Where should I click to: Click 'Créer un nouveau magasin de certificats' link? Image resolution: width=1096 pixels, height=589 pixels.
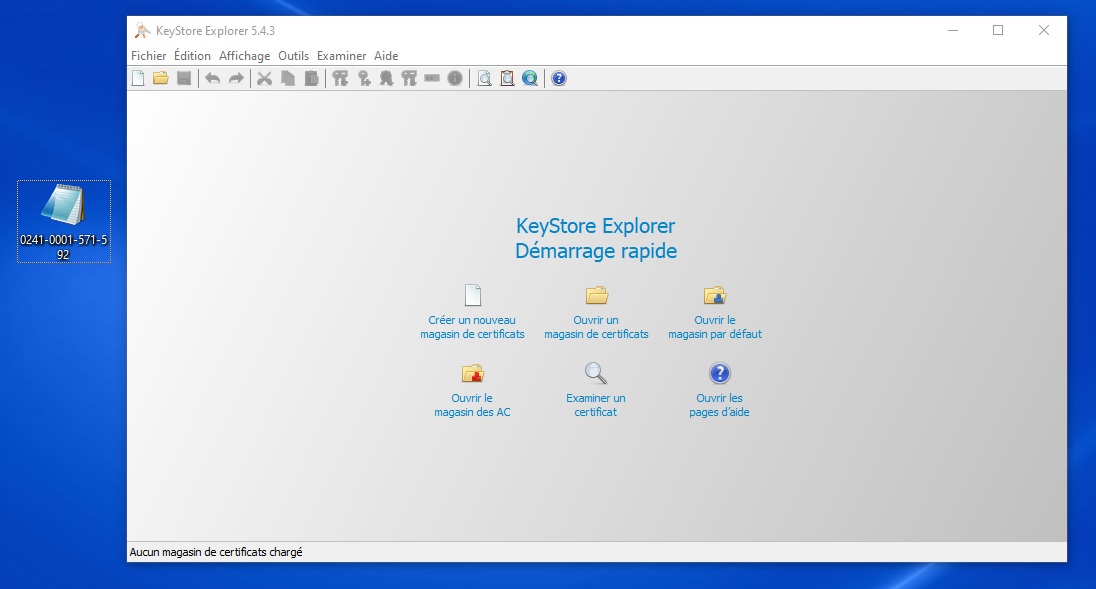click(x=473, y=327)
